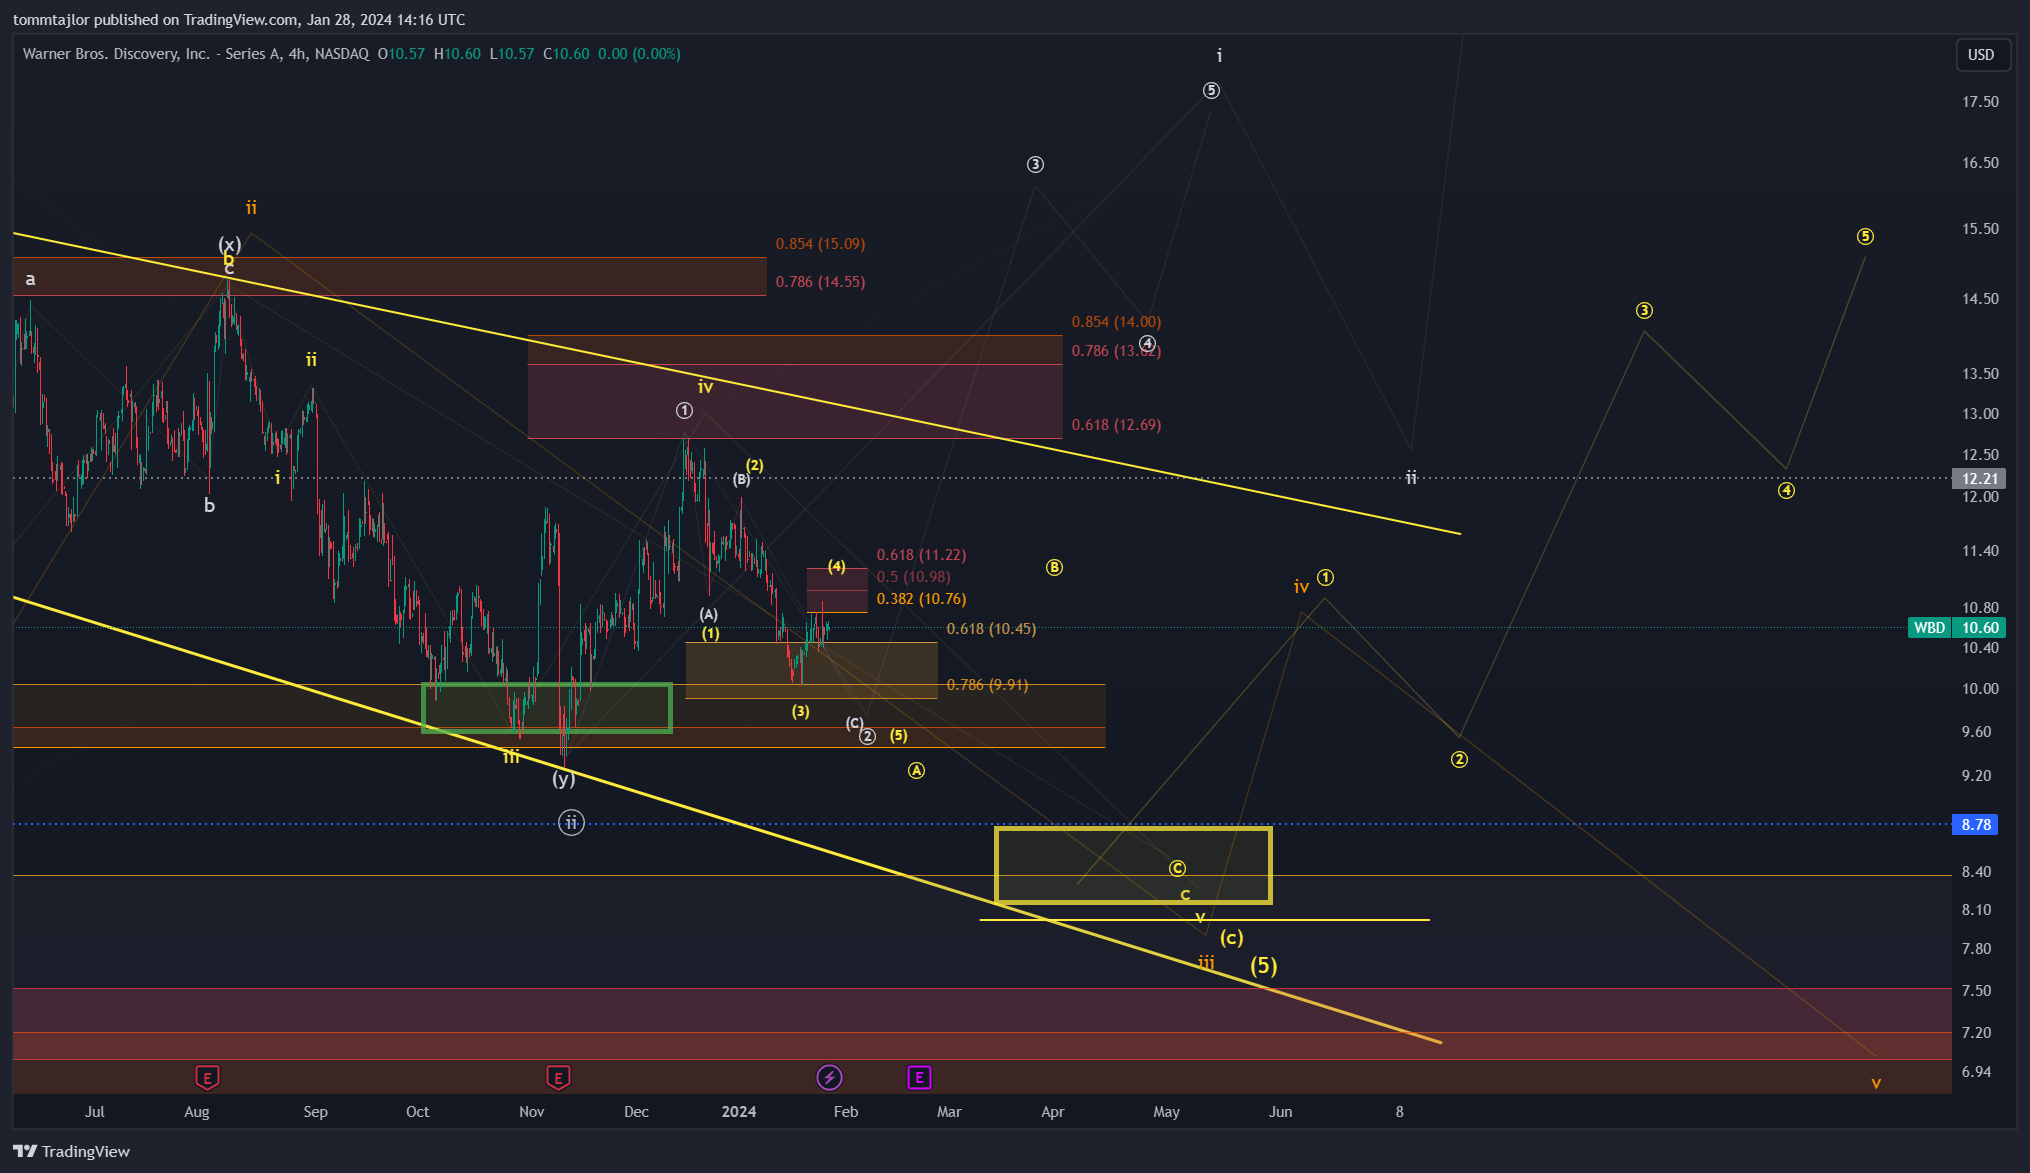Click the low value L10.57
2030x1173 pixels.
pyautogui.click(x=512, y=54)
